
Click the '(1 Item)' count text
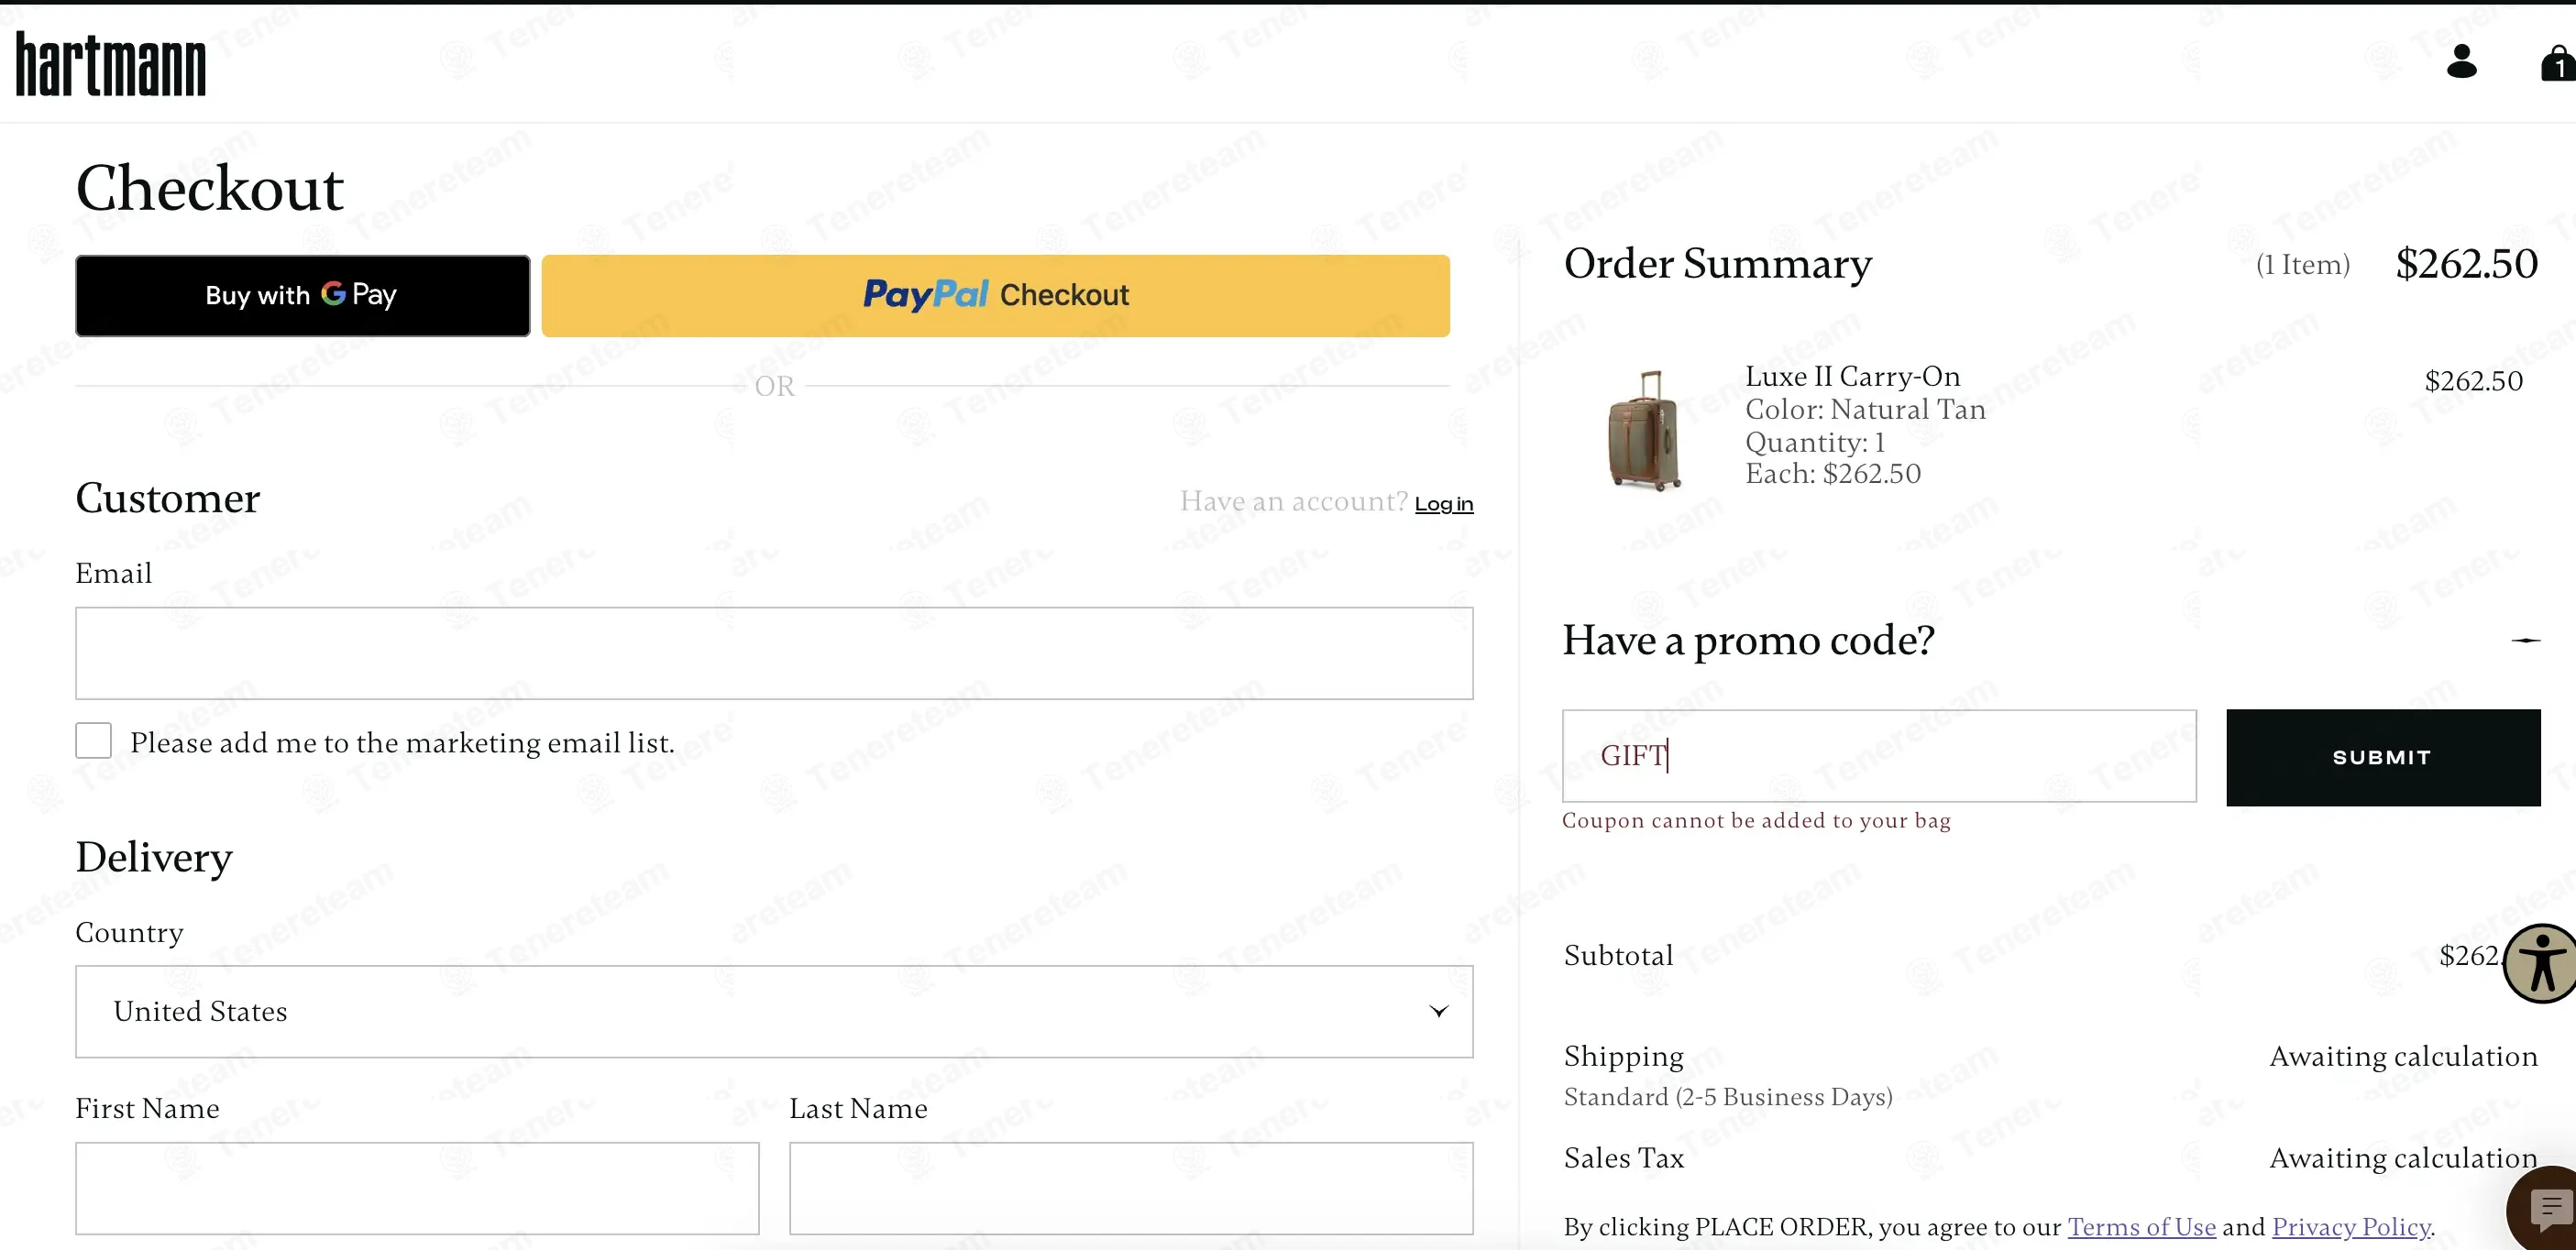coord(2303,265)
